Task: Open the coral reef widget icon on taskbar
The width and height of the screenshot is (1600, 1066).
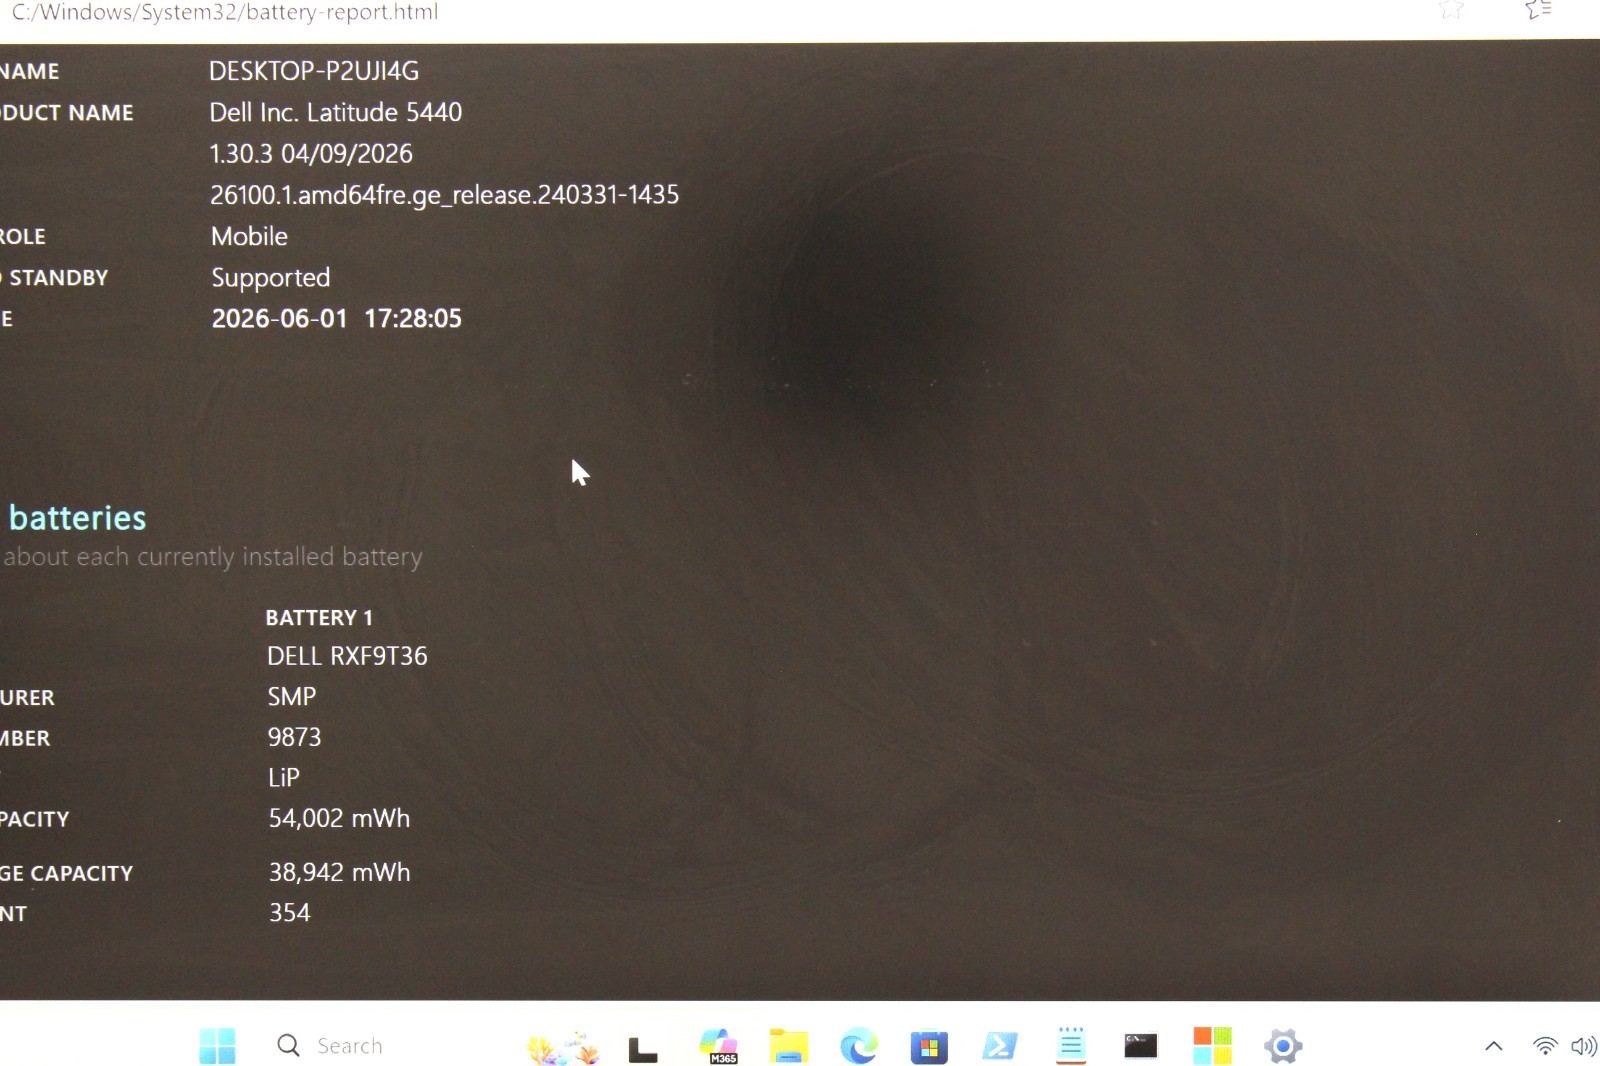Action: point(563,1047)
